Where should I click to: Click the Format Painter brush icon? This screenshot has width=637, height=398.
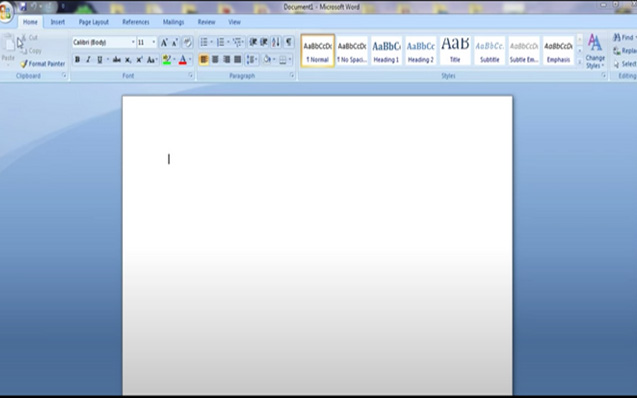tap(24, 64)
